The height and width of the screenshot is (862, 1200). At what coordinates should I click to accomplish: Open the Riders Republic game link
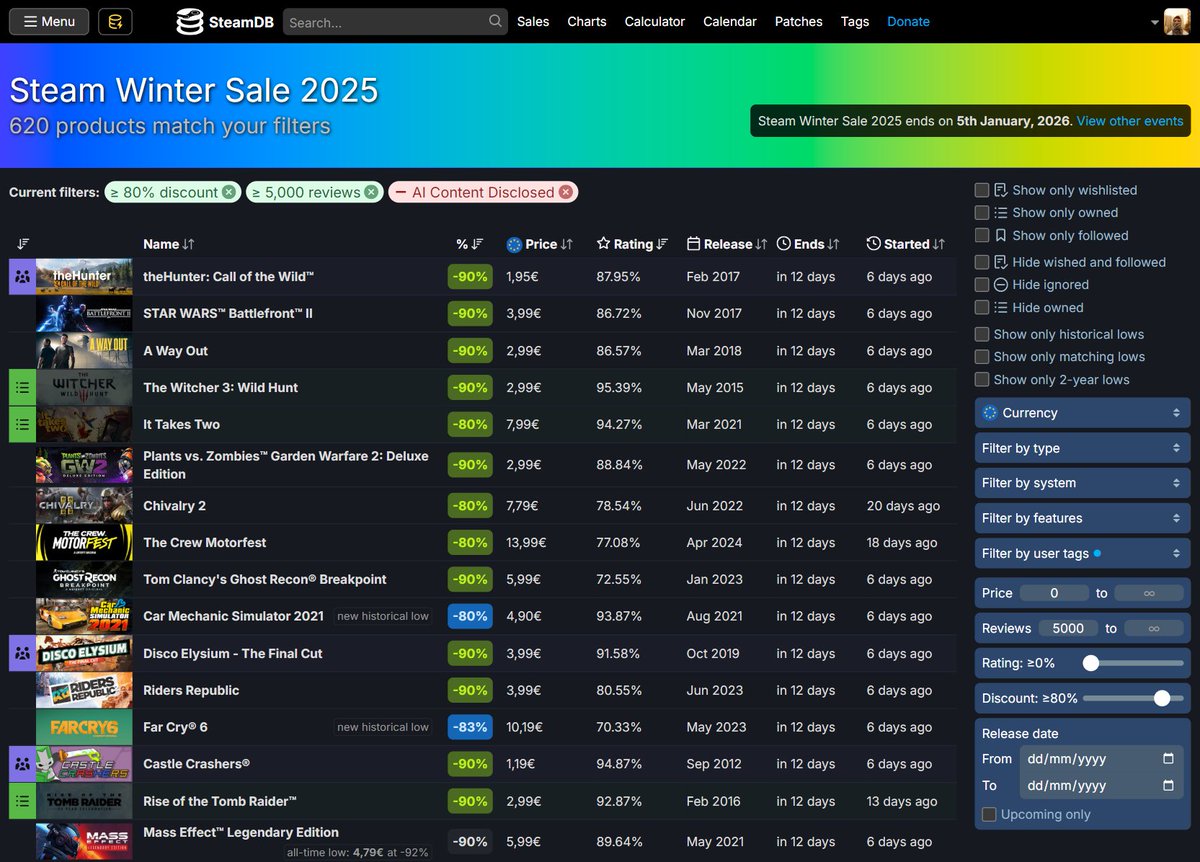[191, 690]
